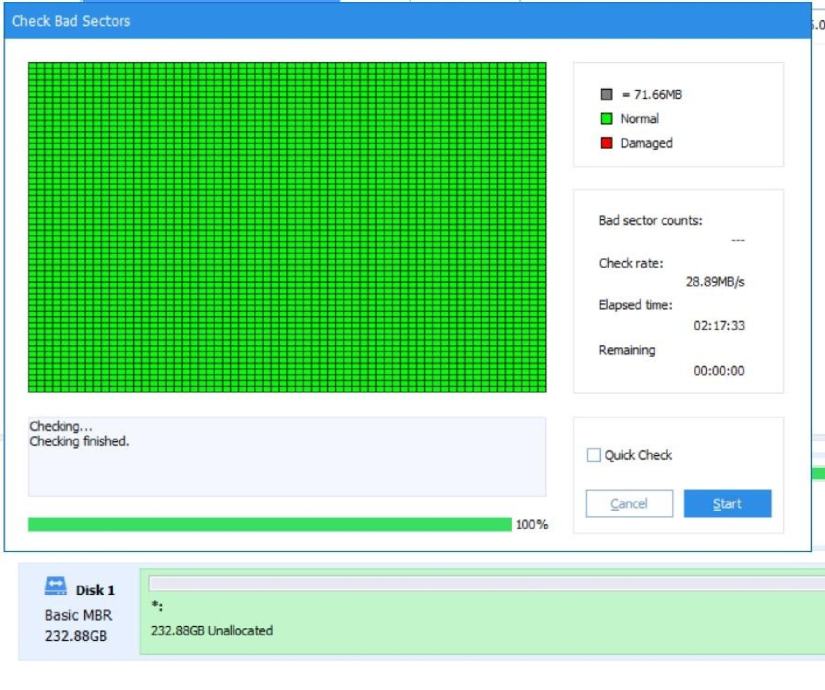Click the 'Elapsed time:' label
Screen dimensions: 825x690
(x=635, y=305)
